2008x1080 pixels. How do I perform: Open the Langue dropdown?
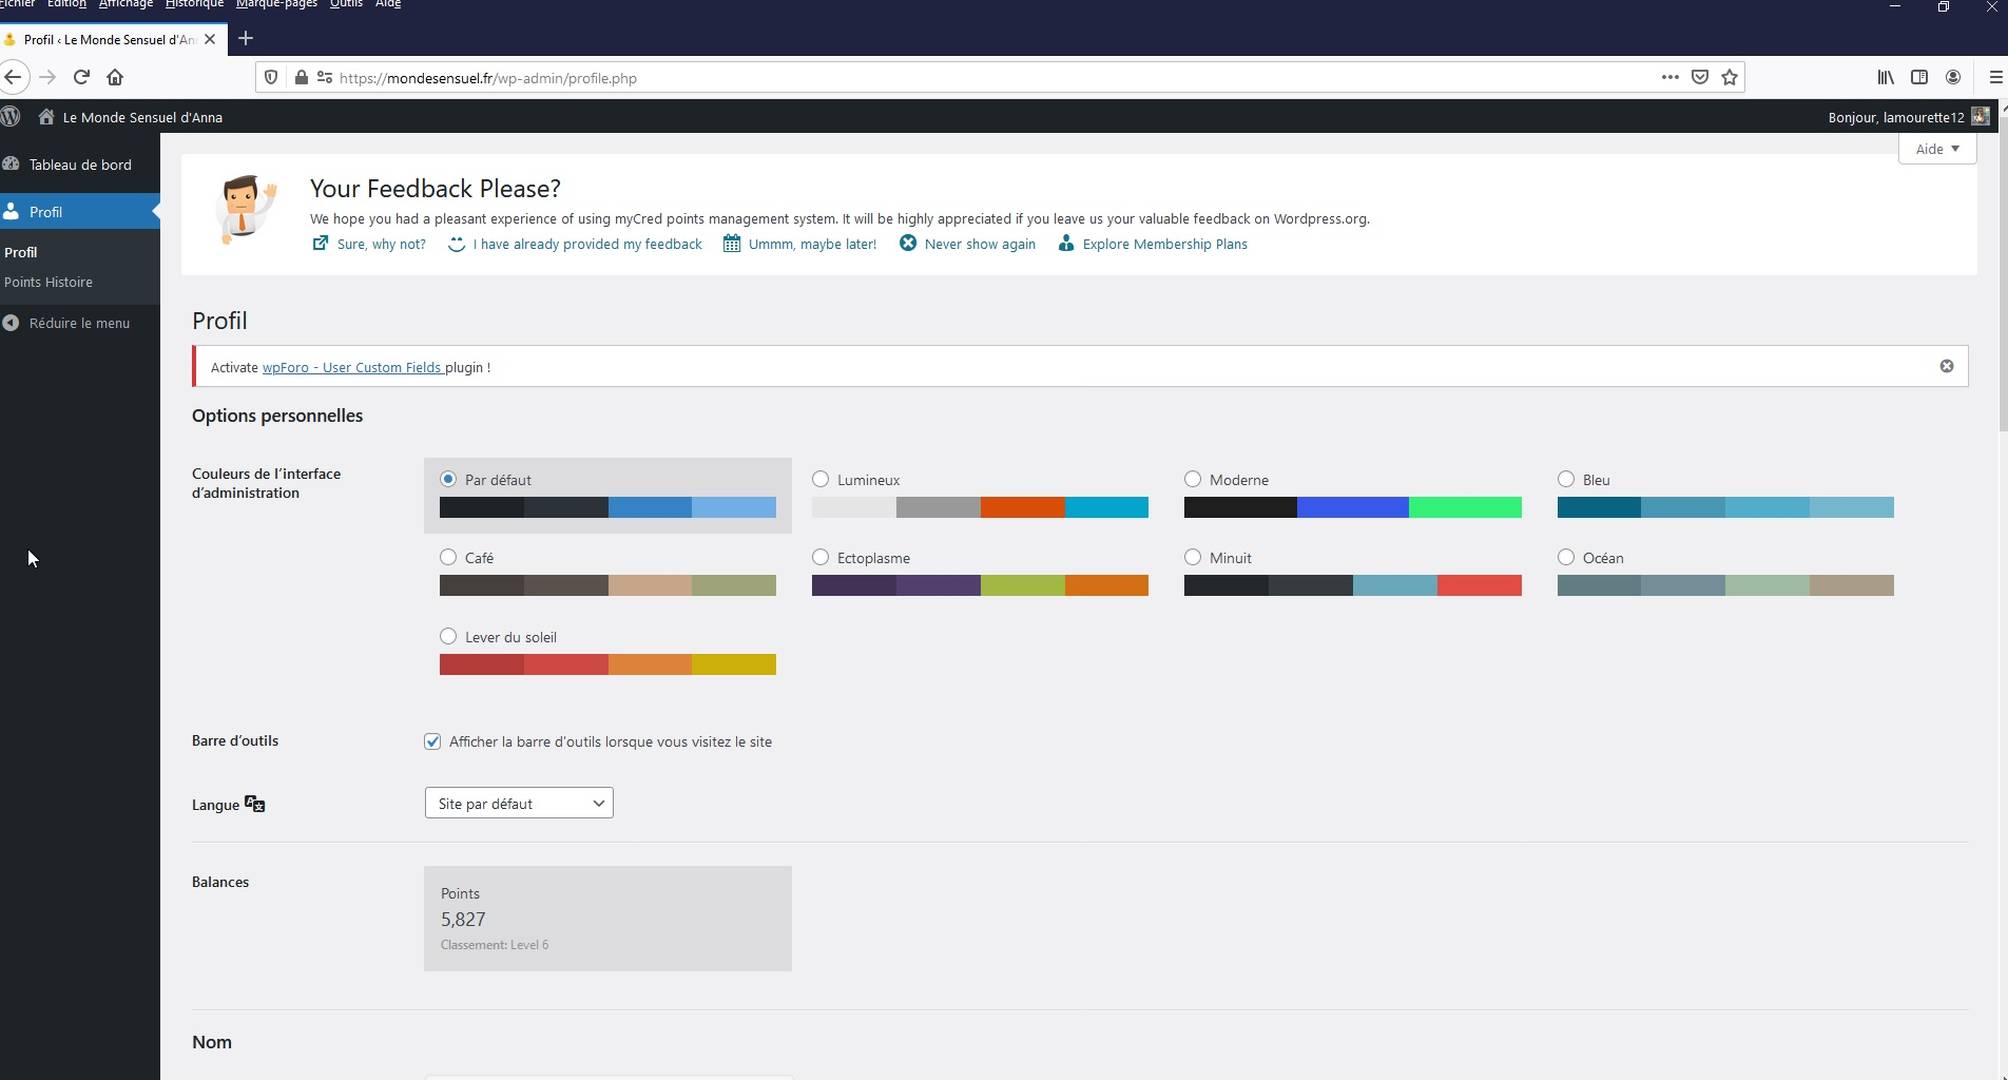coord(518,803)
